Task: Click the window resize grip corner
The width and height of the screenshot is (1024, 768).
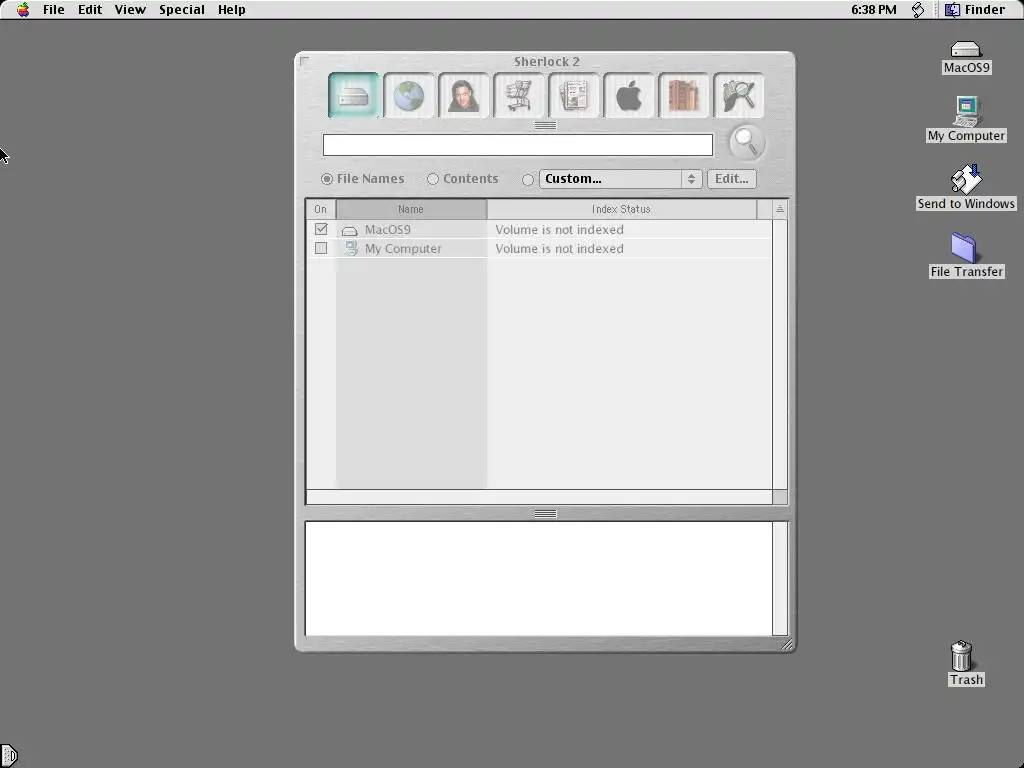Action: tap(787, 645)
